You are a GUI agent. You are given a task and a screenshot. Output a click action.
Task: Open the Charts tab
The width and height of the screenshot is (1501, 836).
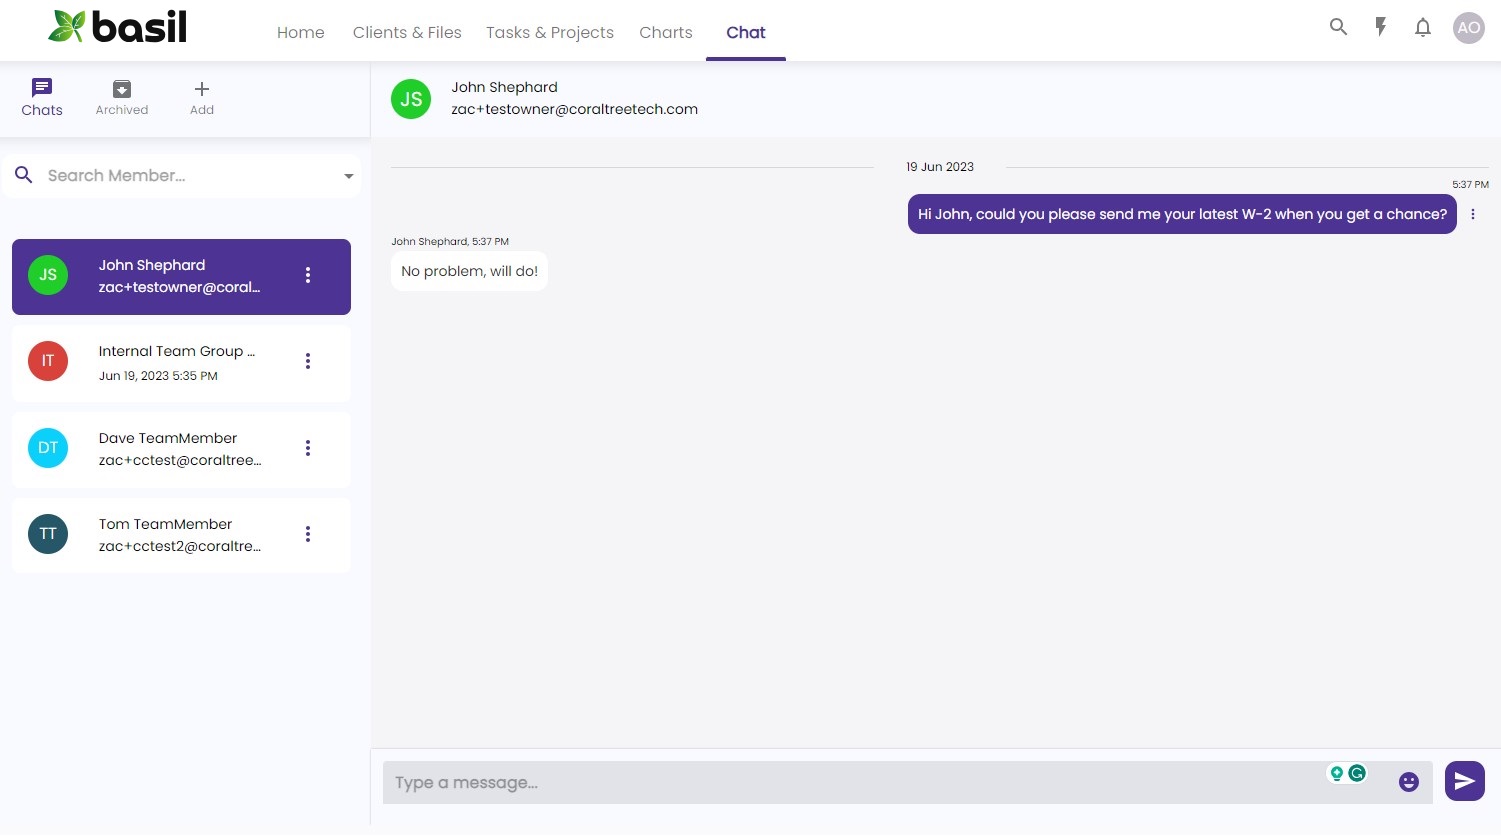[665, 32]
